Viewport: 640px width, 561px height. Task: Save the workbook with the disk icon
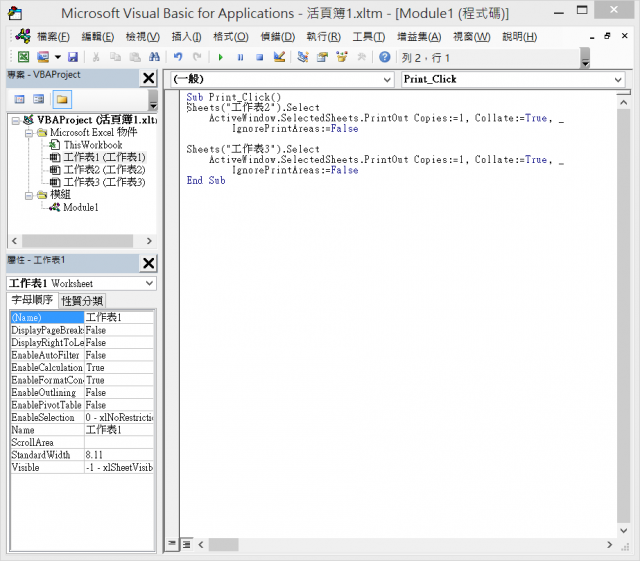pyautogui.click(x=73, y=57)
